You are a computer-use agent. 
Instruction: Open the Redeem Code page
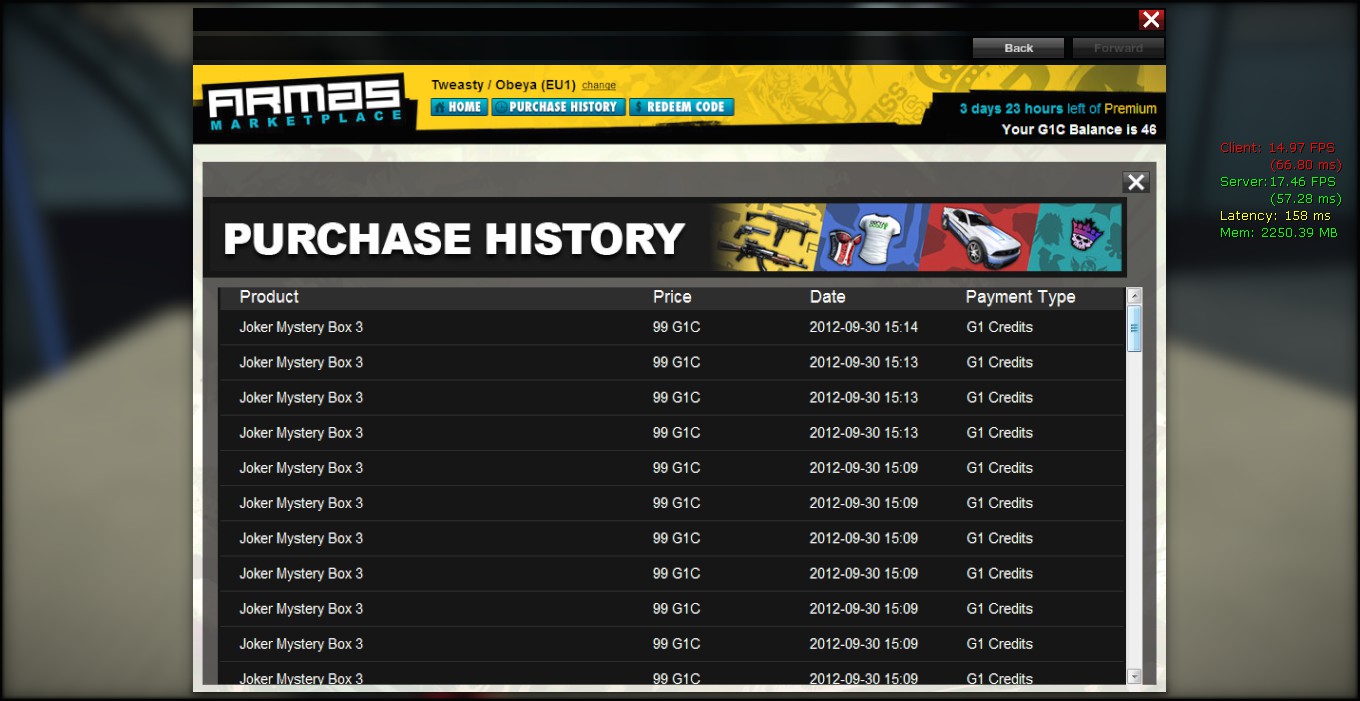tap(681, 107)
